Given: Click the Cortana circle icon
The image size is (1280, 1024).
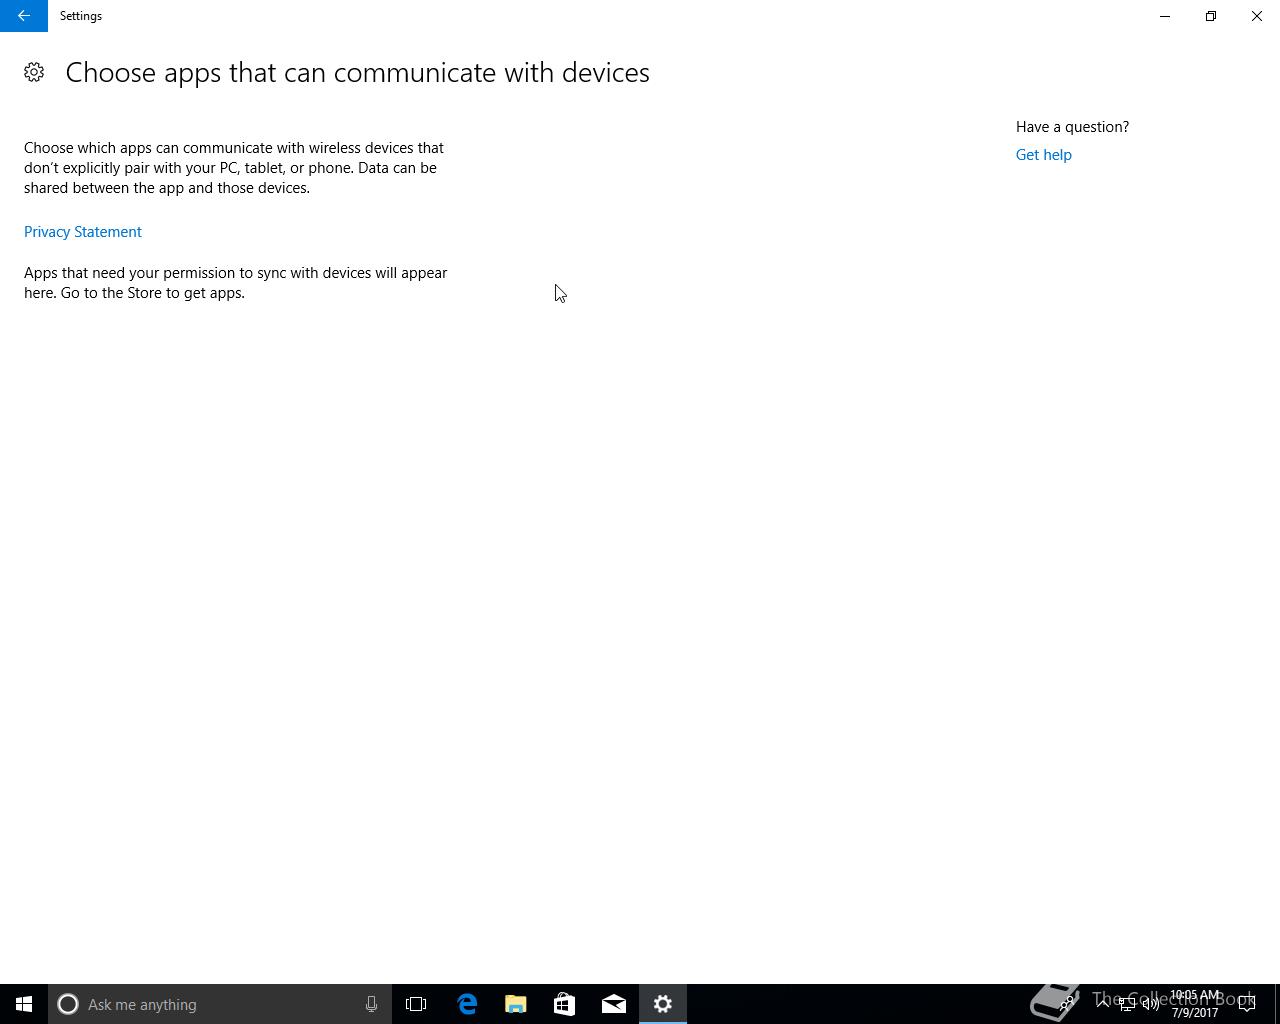Looking at the screenshot, I should coord(68,1004).
